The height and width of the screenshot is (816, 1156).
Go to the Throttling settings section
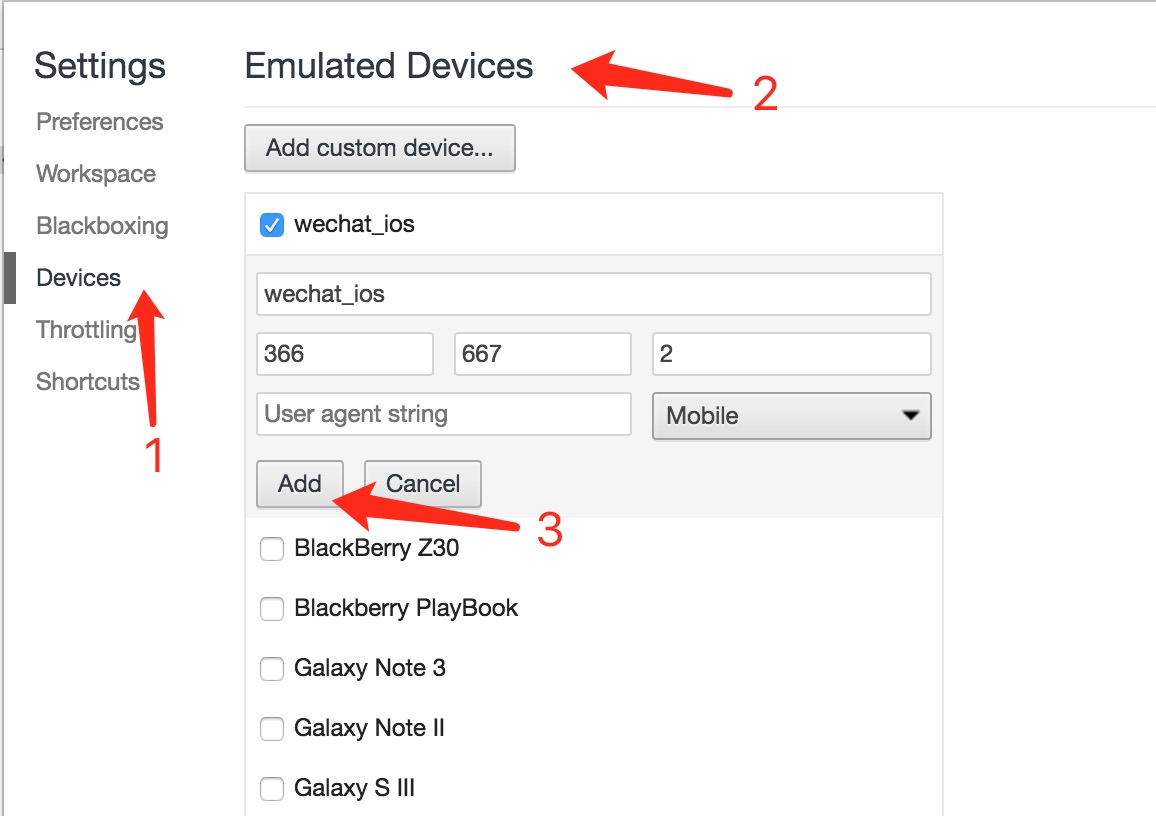86,330
